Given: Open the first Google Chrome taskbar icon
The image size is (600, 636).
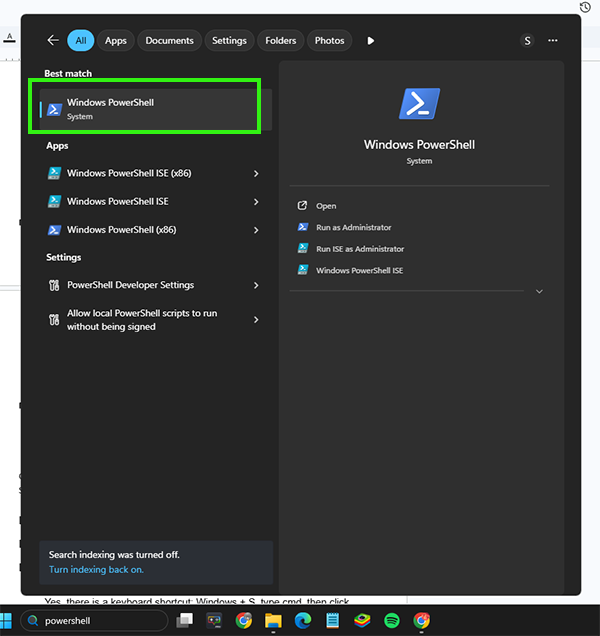Looking at the screenshot, I should (x=244, y=621).
